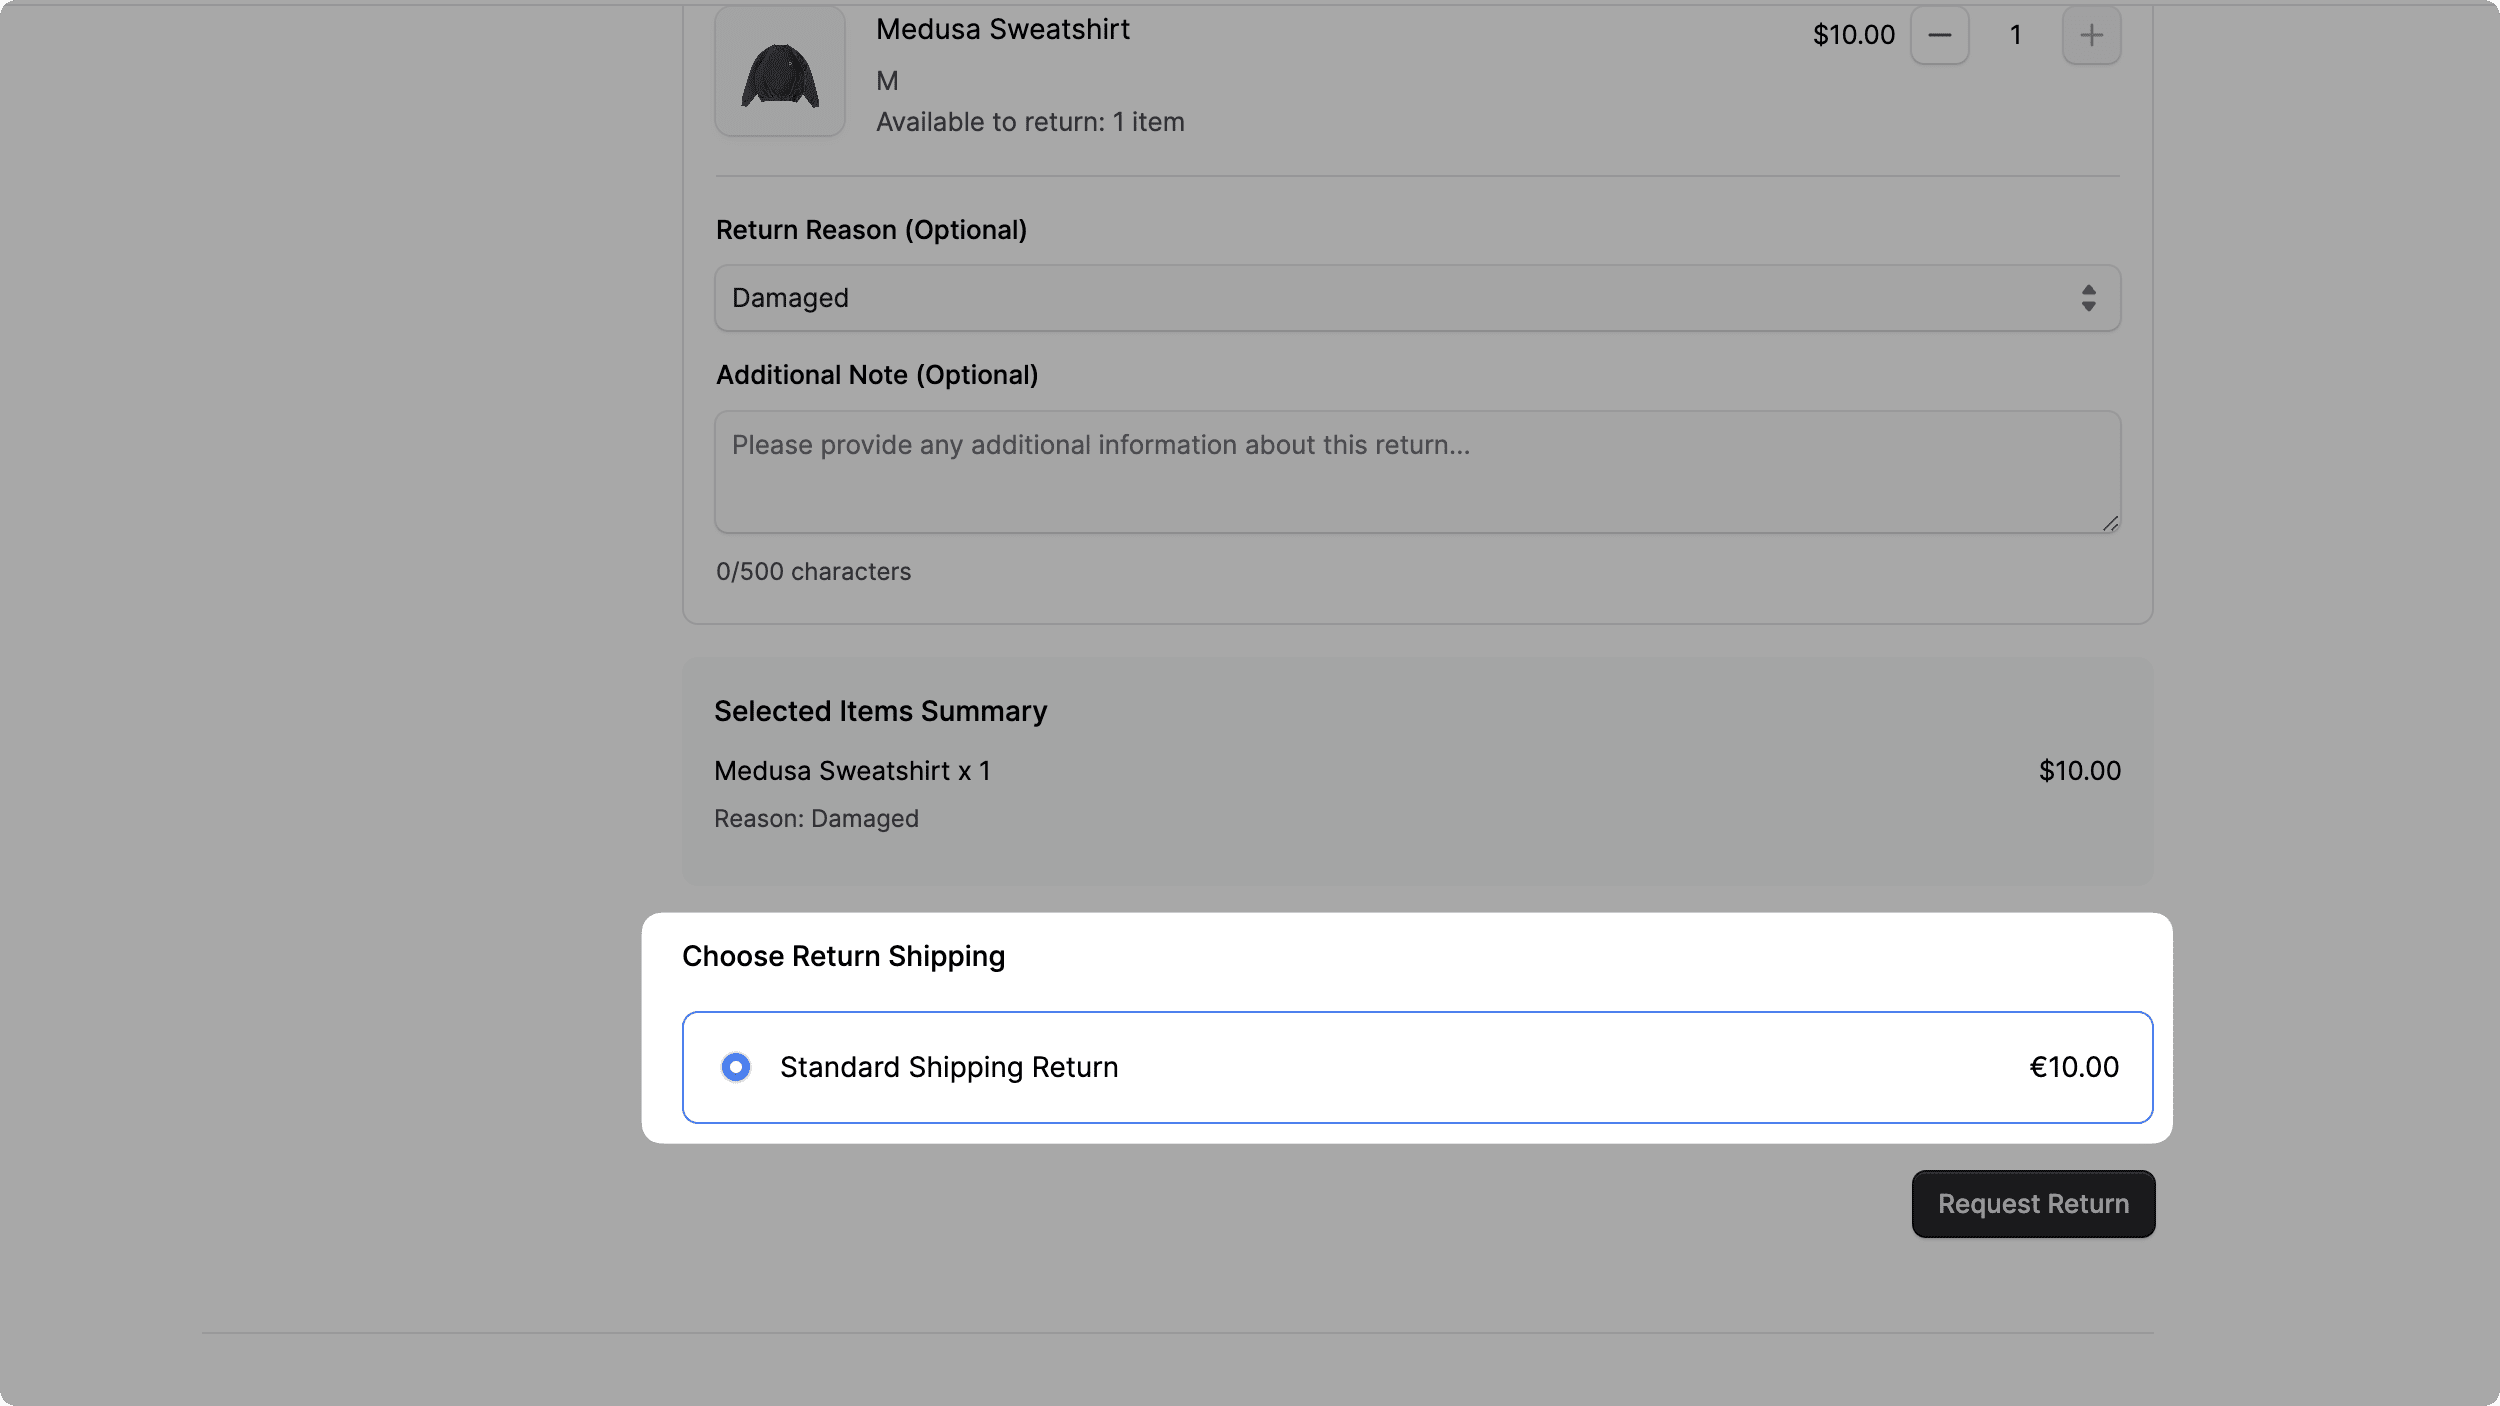
Task: Click the 0/500 characters counter
Action: 813,571
